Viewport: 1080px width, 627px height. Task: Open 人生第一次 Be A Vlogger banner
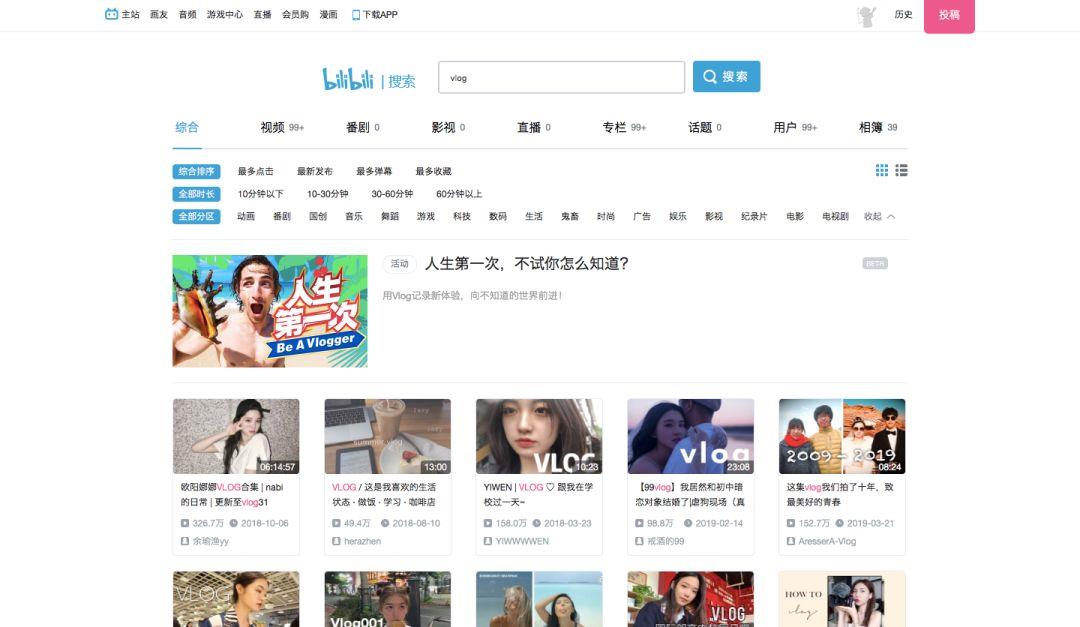(270, 311)
